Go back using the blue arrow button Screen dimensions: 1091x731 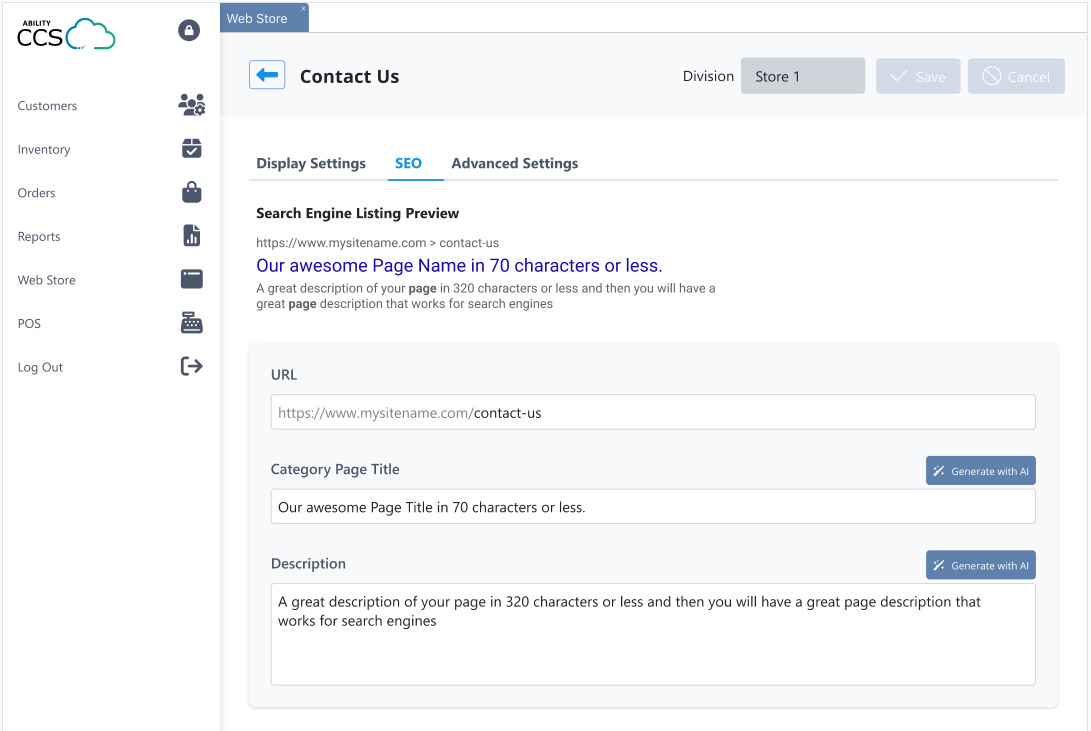pyautogui.click(x=266, y=75)
